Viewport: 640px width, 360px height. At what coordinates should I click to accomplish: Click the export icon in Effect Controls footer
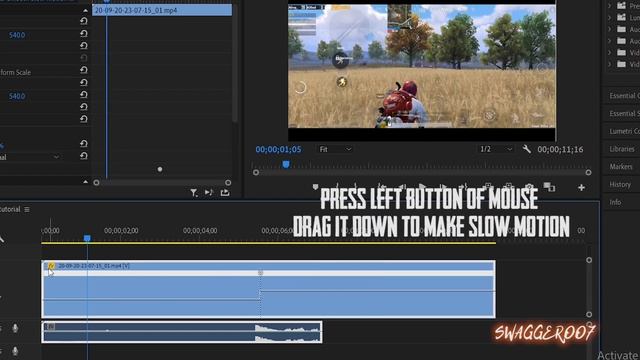pos(224,192)
